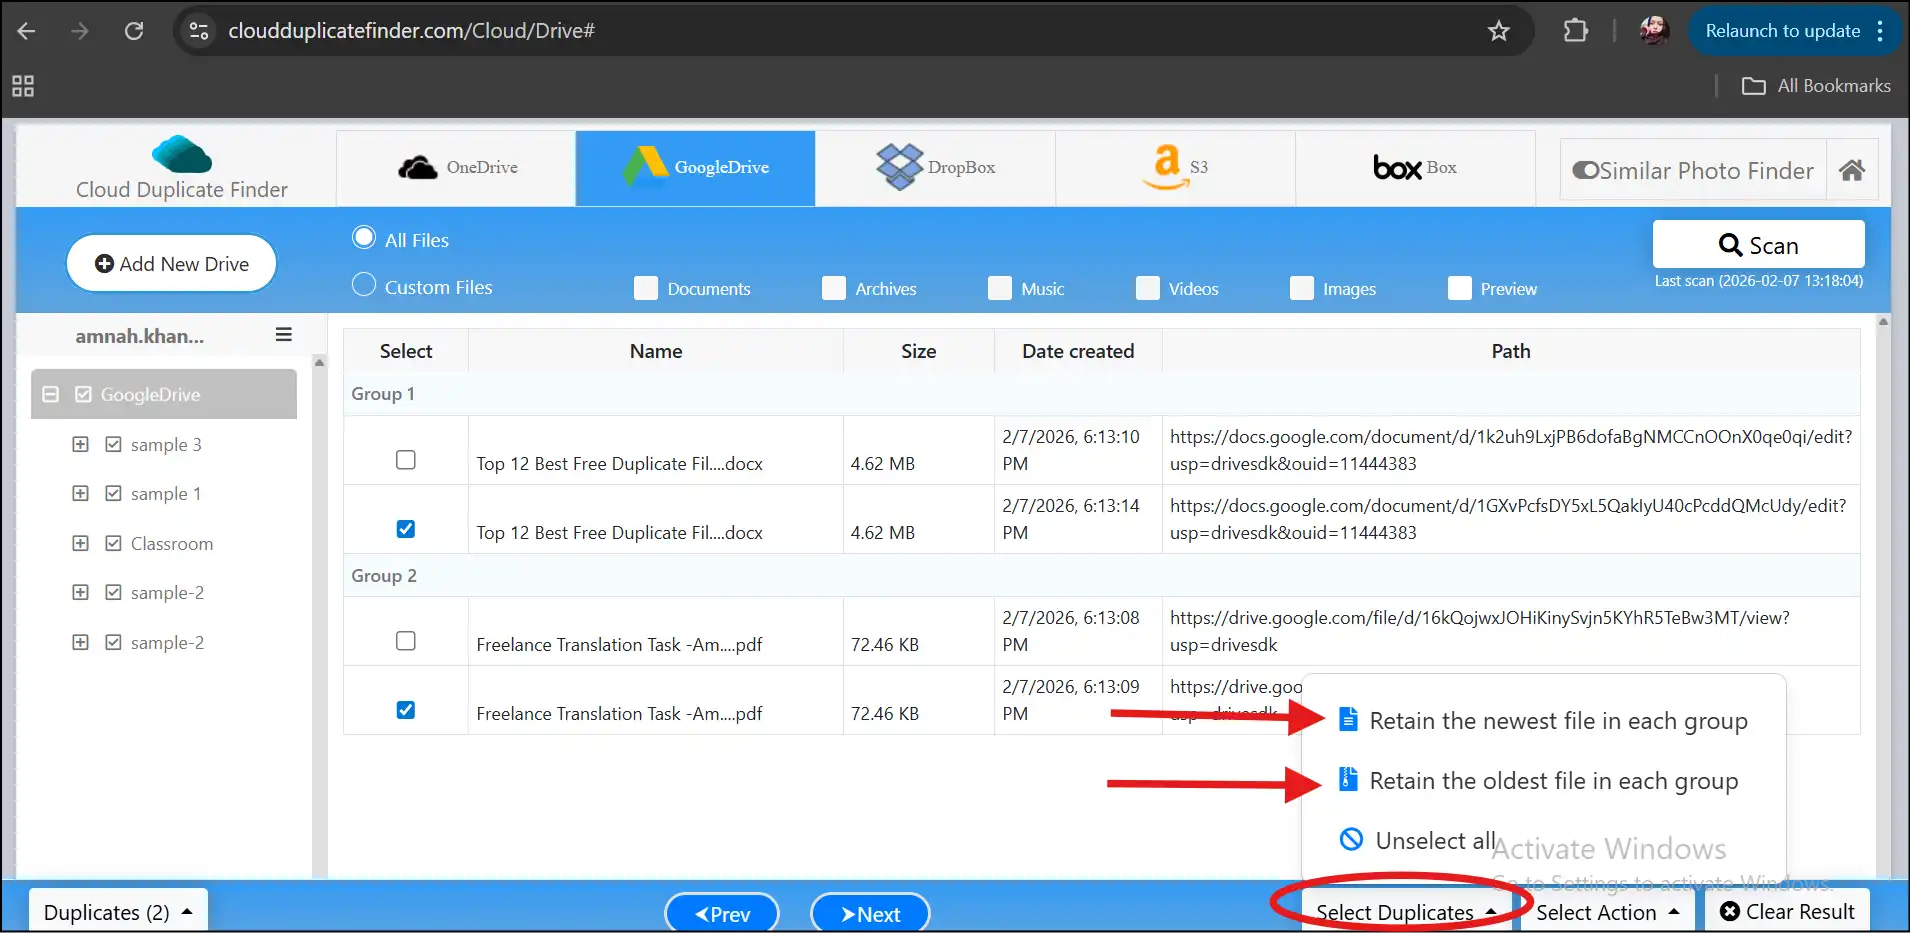Select the Box service icon
This screenshot has height=933, width=1910.
point(1395,167)
